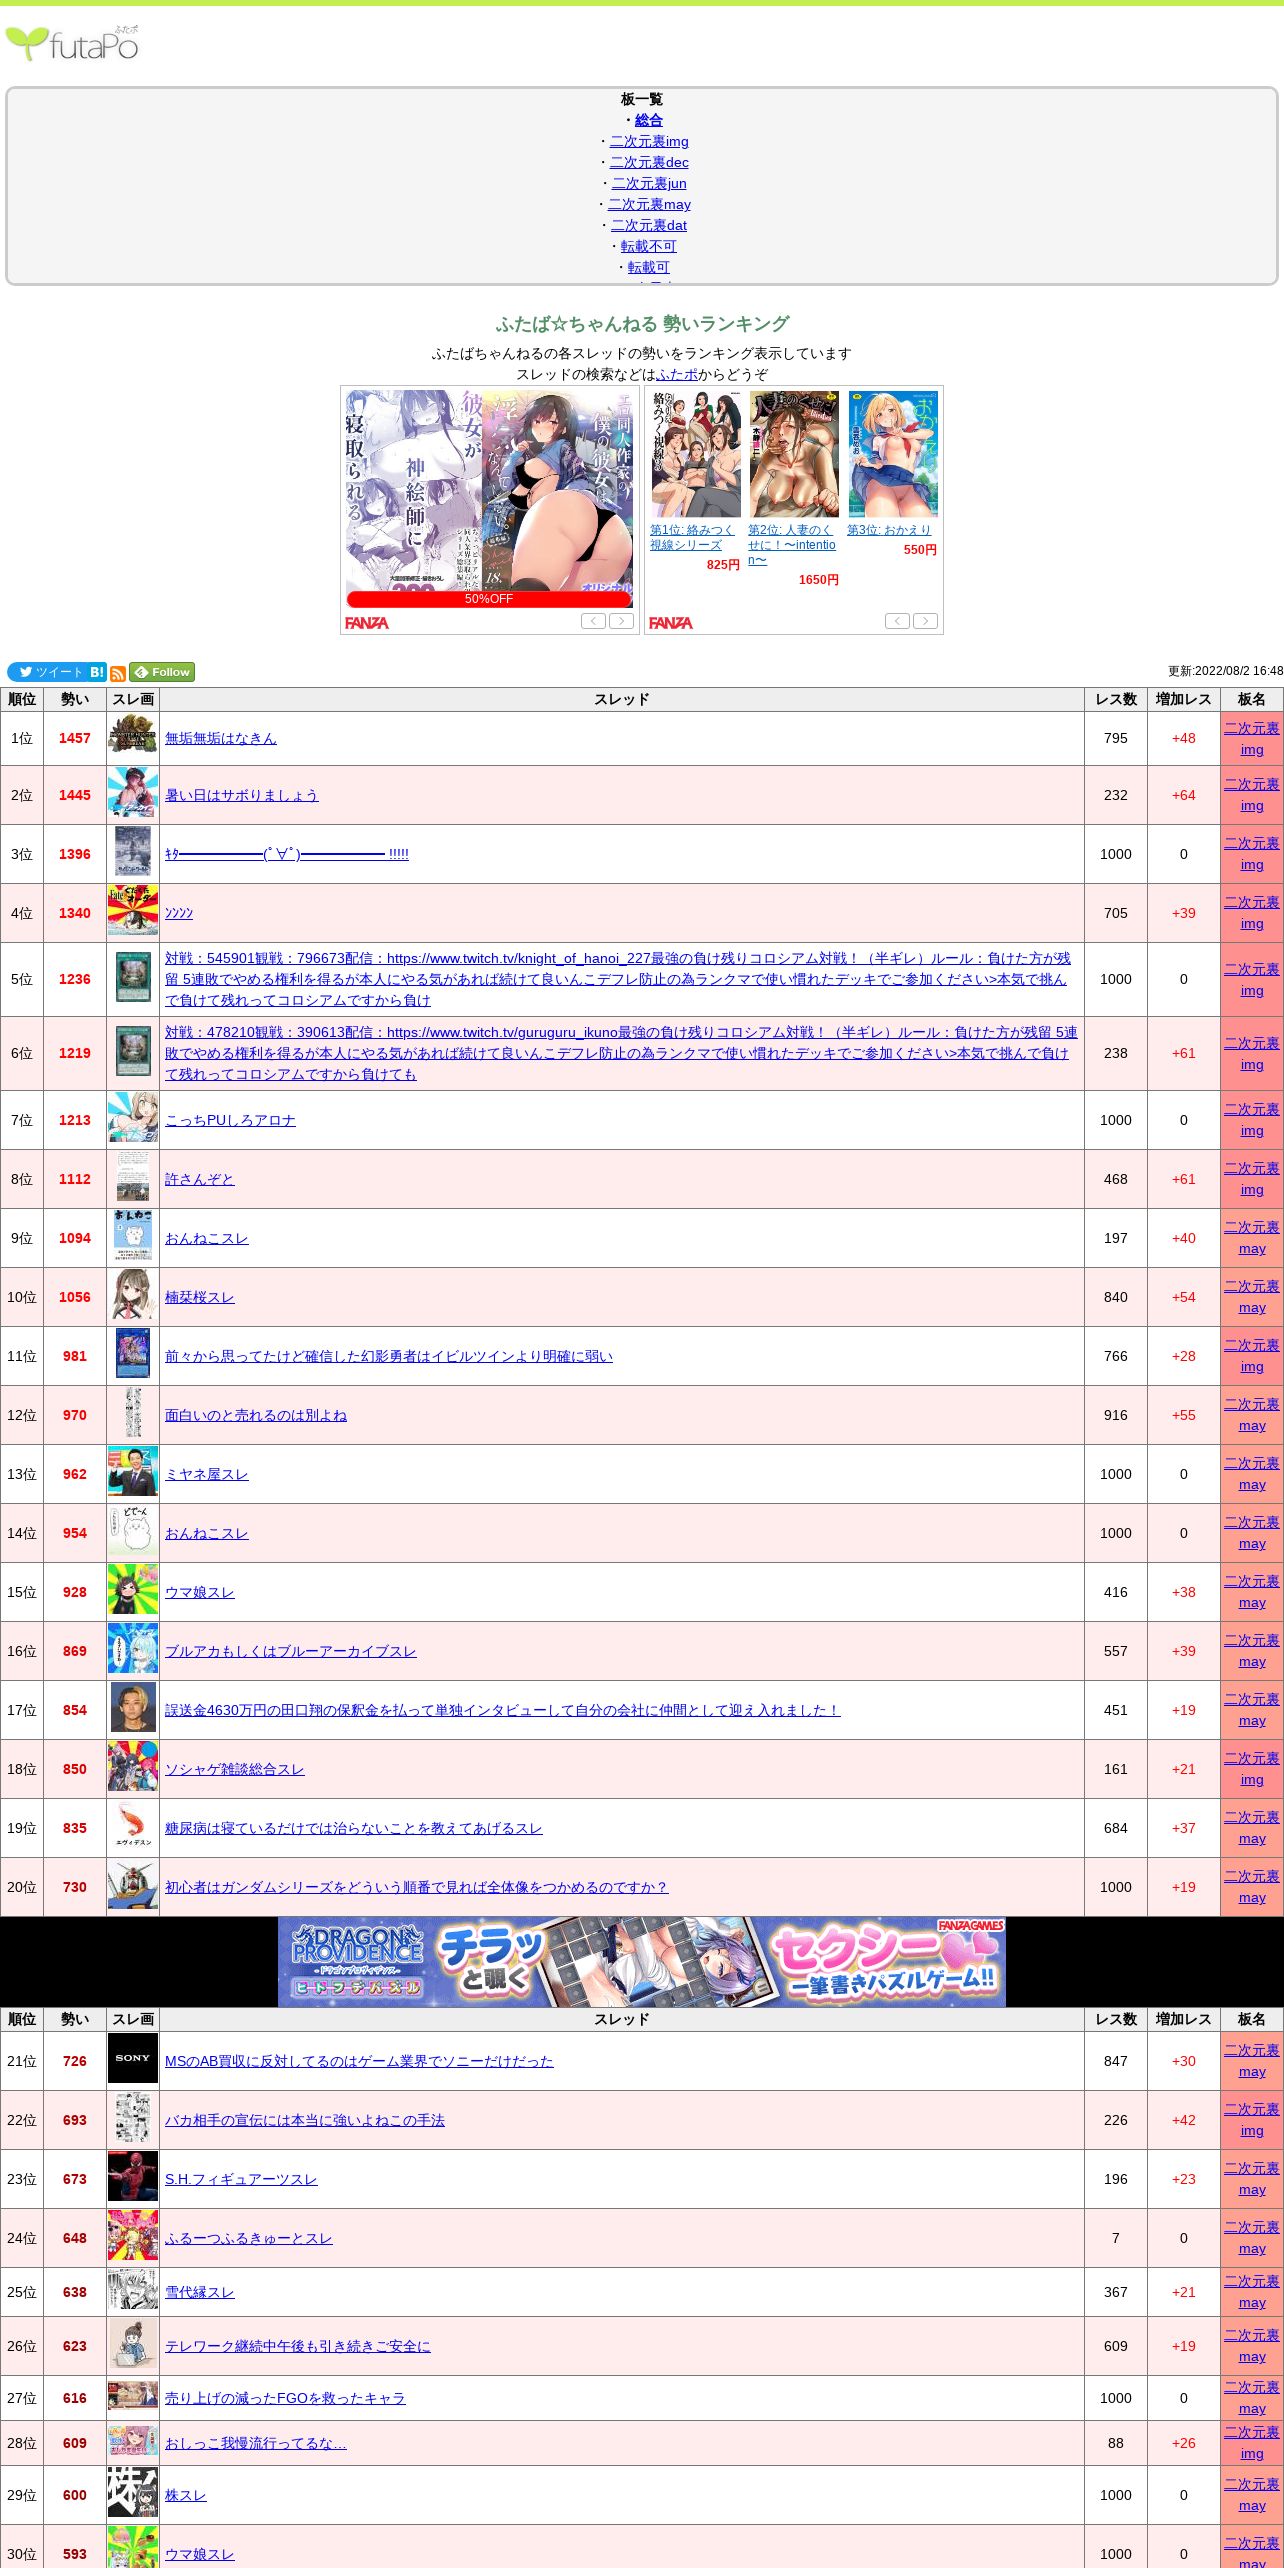Click FANZA logo under the ranking ad
The height and width of the screenshot is (2568, 1284).
[x=671, y=623]
